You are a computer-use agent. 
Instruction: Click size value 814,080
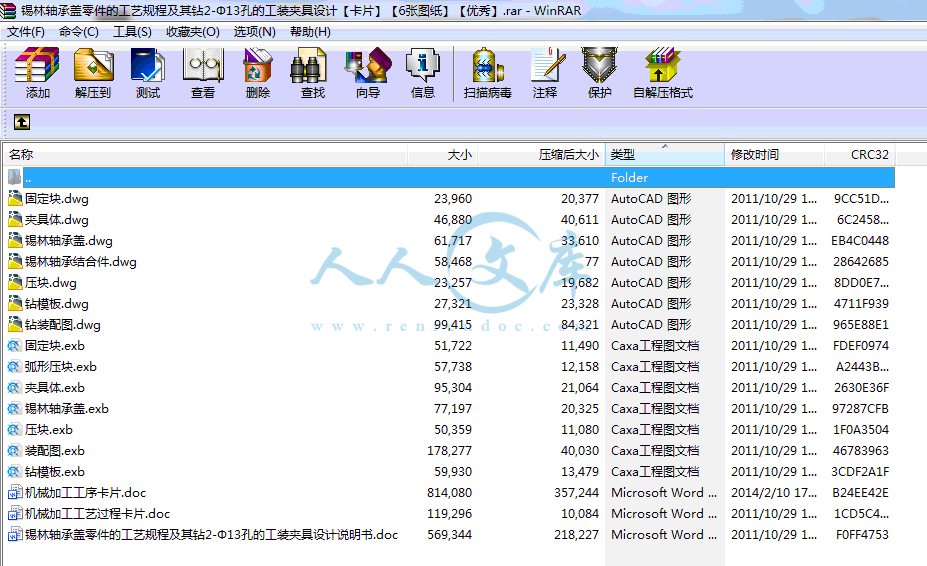(449, 493)
